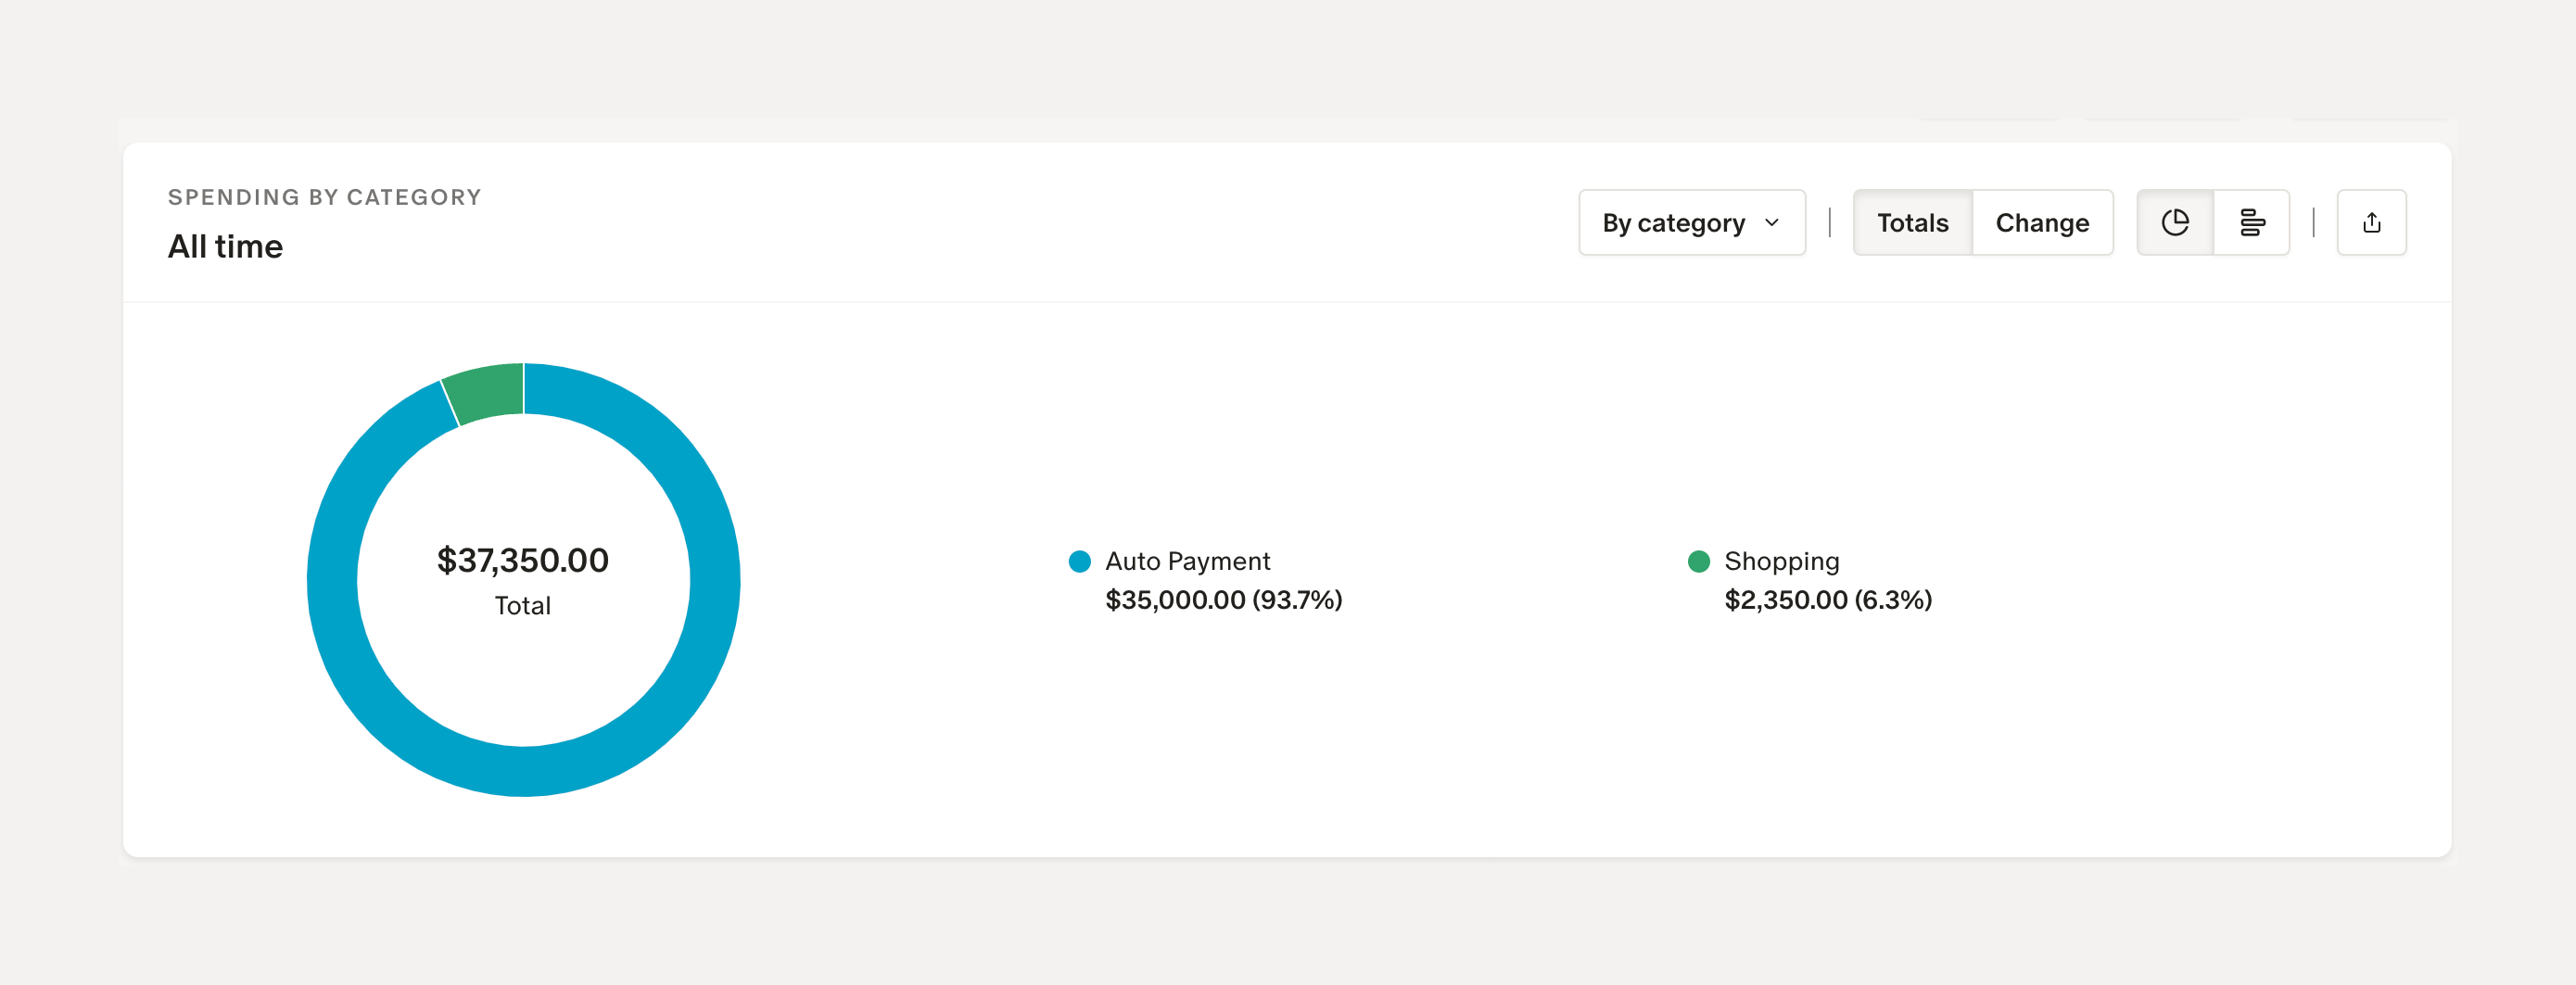Screen dimensions: 2576x985
Task: Open the By category dropdown
Action: point(1691,222)
